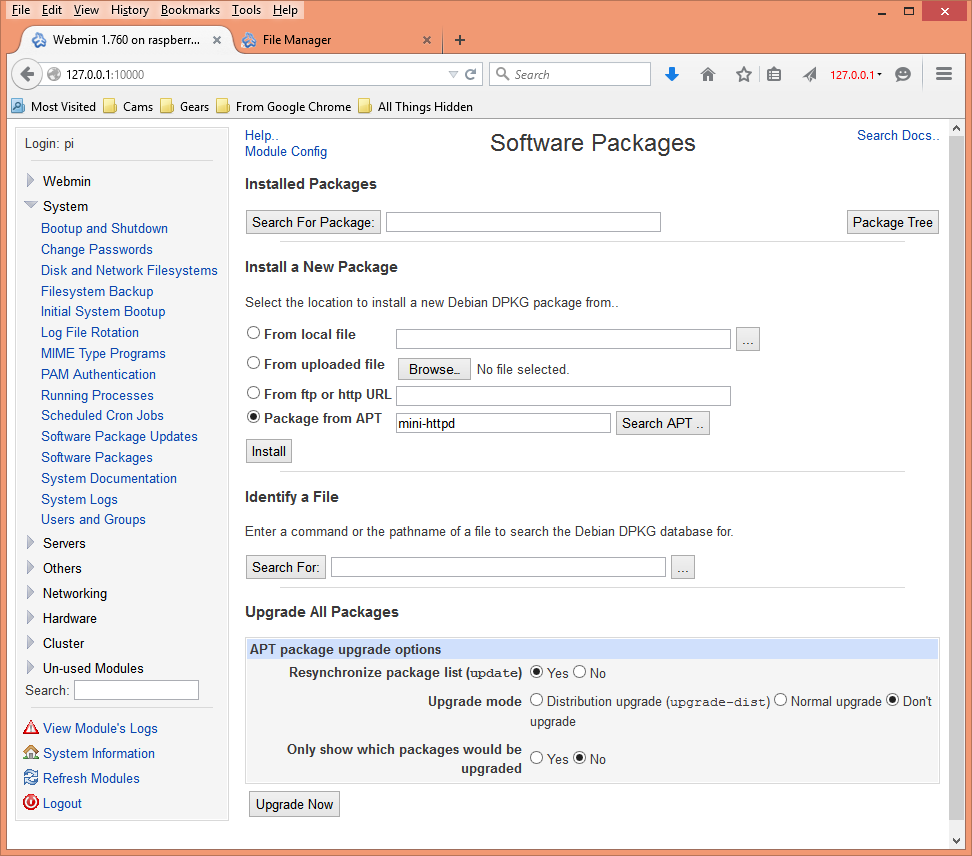Select the From local file radio button
This screenshot has height=856, width=972.
coord(254,333)
